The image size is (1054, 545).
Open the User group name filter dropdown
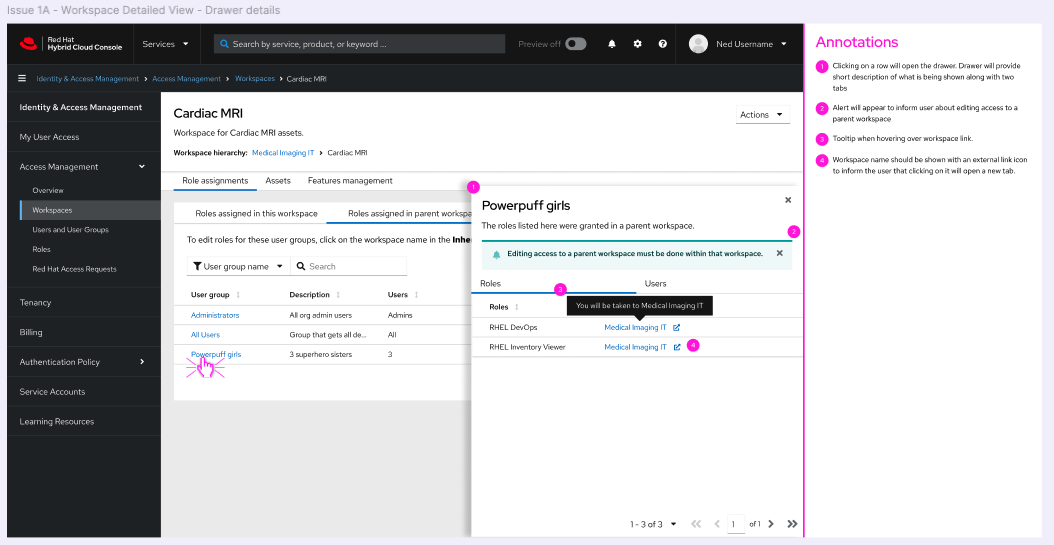click(238, 267)
